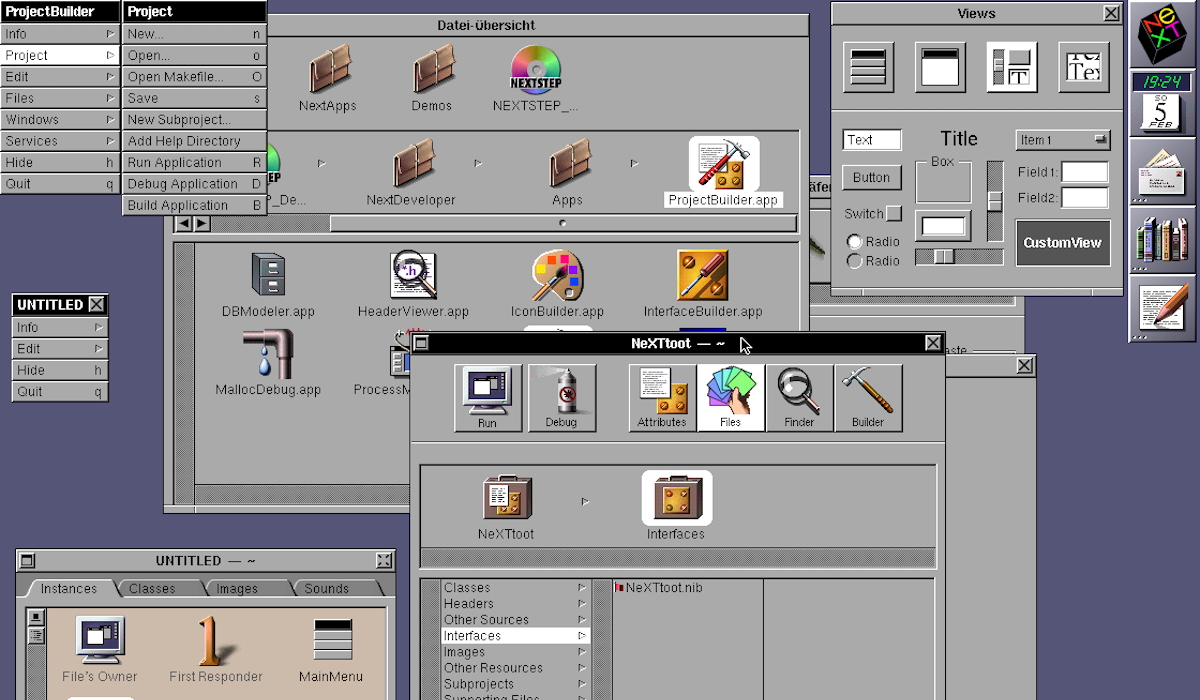This screenshot has height=700, width=1200.
Task: Choose Quit in UNTITLED menu
Action: coord(60,392)
